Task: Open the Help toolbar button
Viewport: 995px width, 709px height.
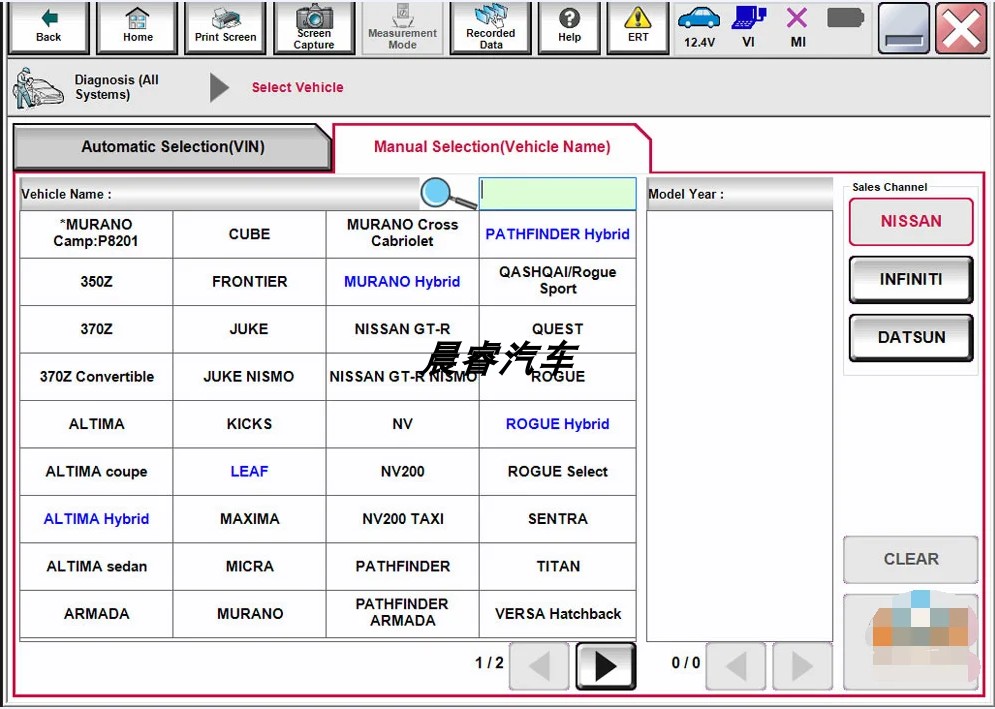Action: coord(569,28)
